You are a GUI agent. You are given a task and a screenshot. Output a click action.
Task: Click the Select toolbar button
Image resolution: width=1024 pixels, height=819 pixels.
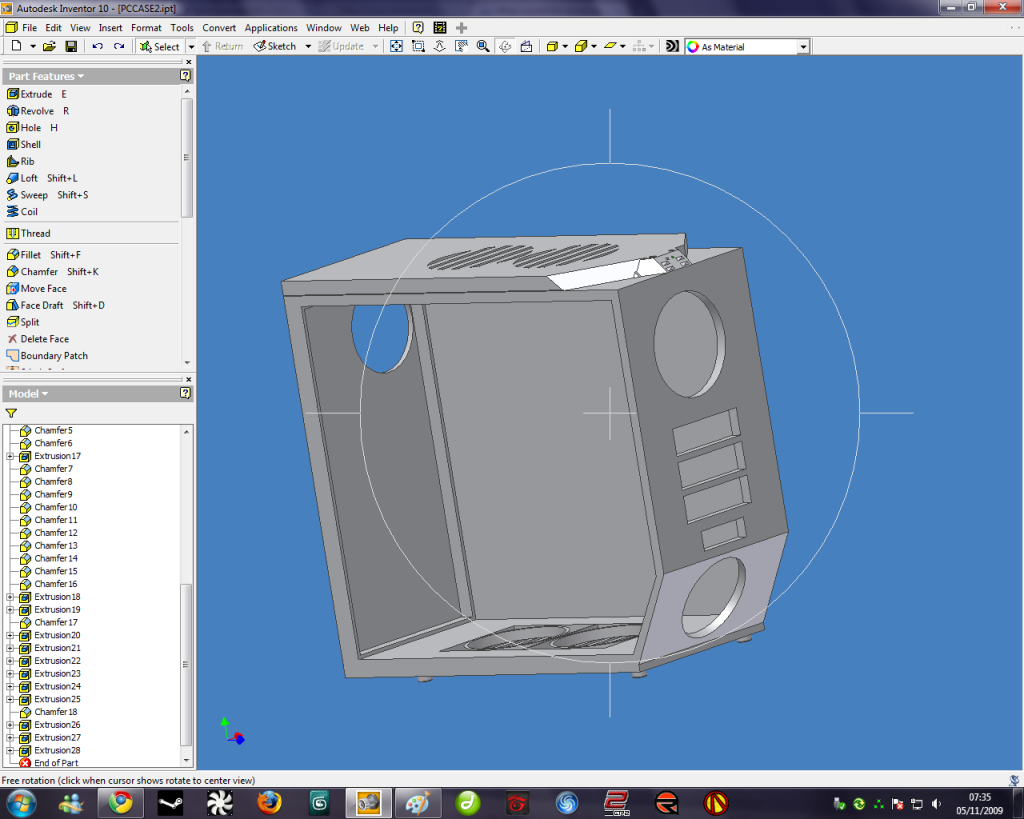click(x=159, y=47)
